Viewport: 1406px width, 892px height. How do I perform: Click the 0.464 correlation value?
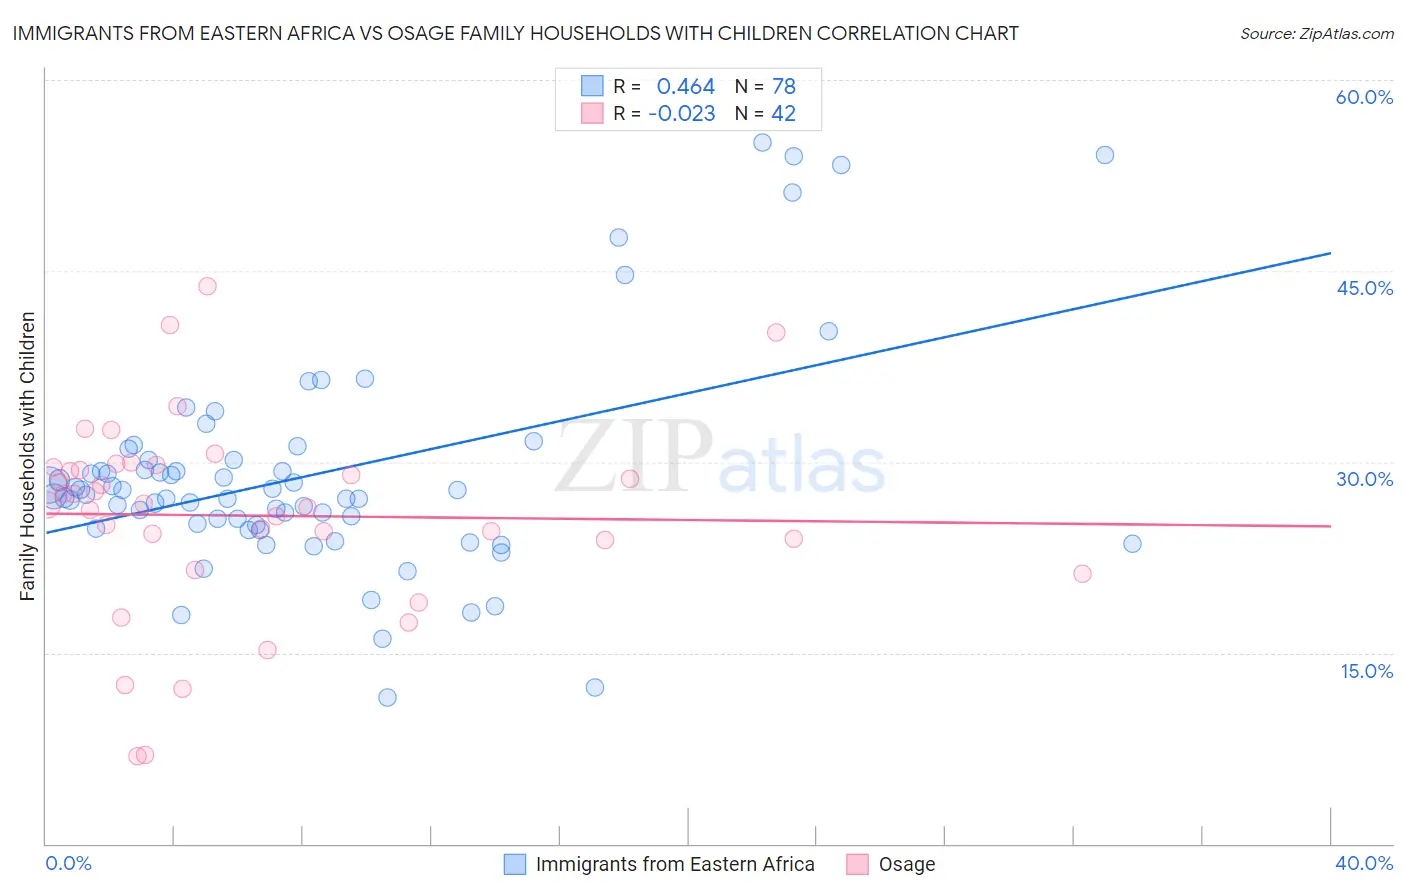pyautogui.click(x=686, y=86)
